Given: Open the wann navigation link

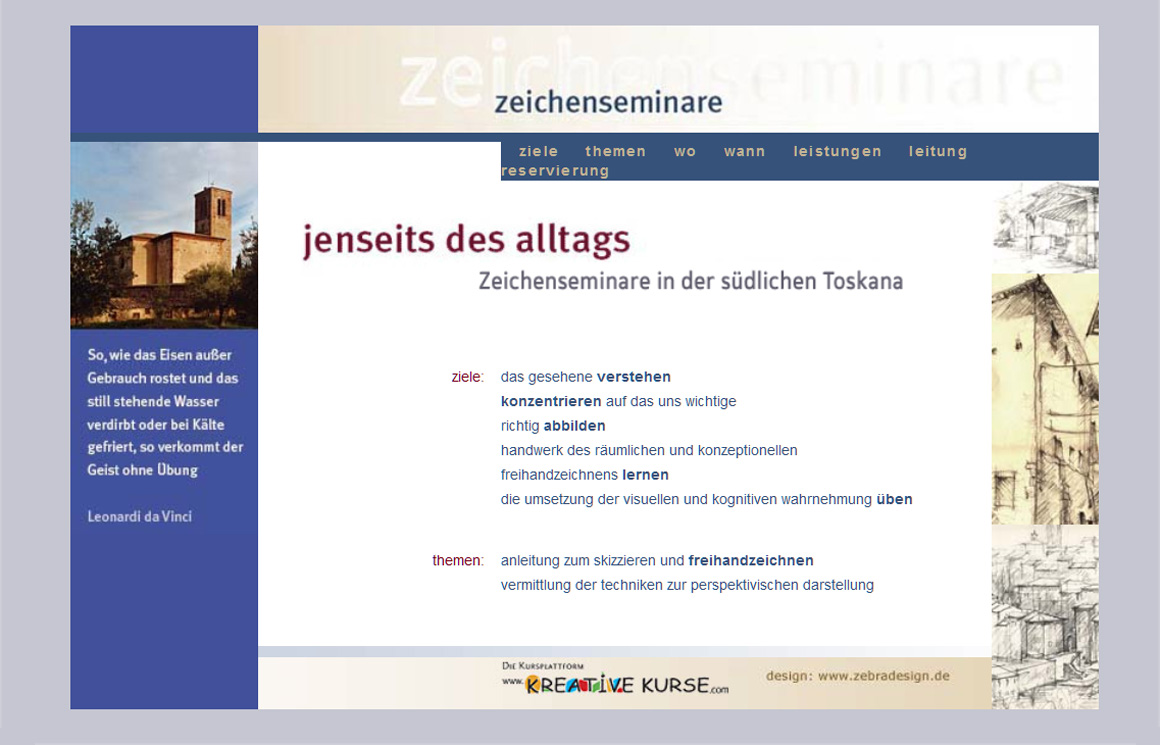Looking at the screenshot, I should (x=744, y=152).
